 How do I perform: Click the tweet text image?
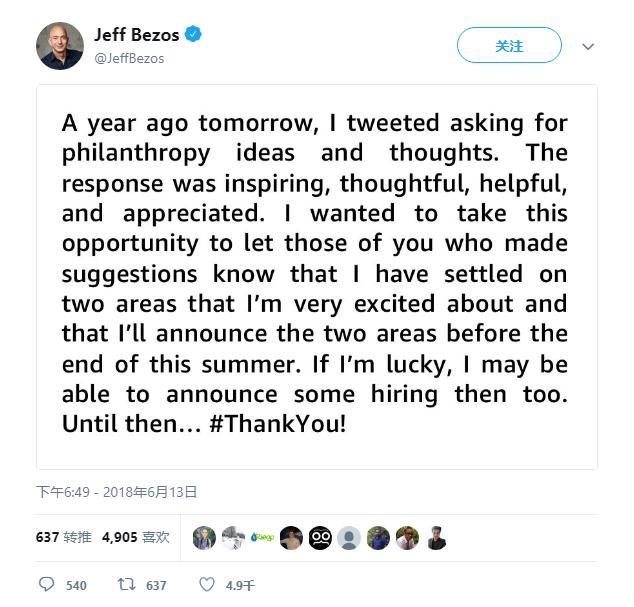[316, 277]
